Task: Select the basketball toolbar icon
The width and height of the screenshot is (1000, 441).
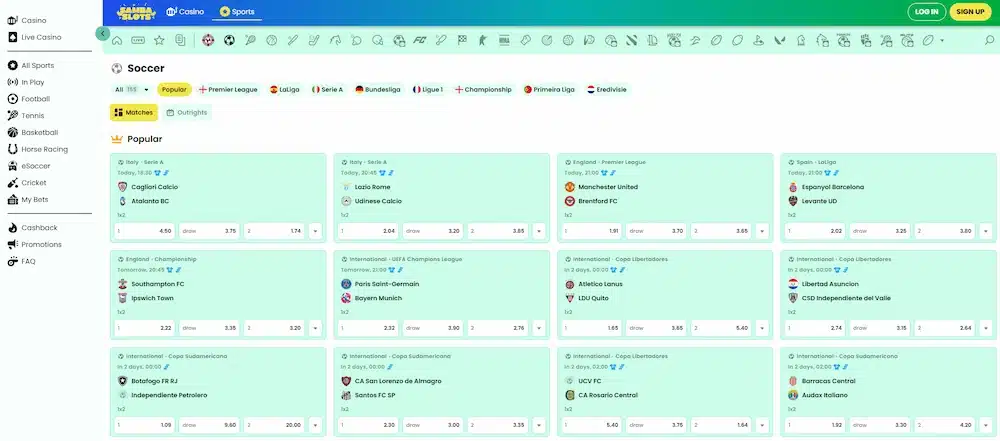Action: pyautogui.click(x=272, y=40)
